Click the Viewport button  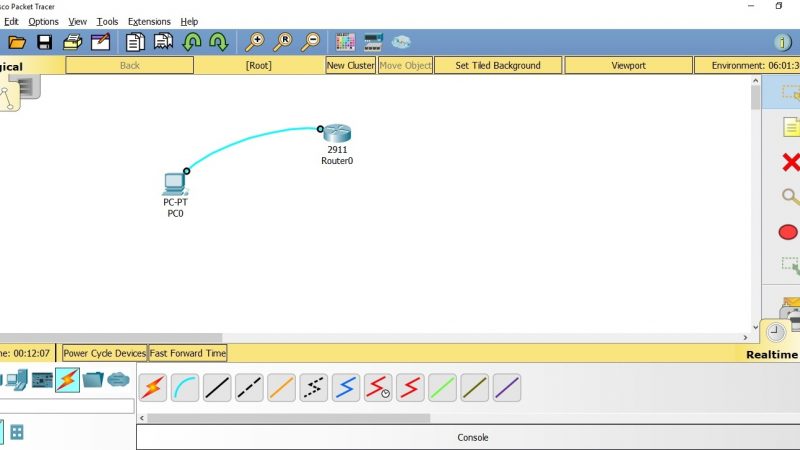(628, 65)
